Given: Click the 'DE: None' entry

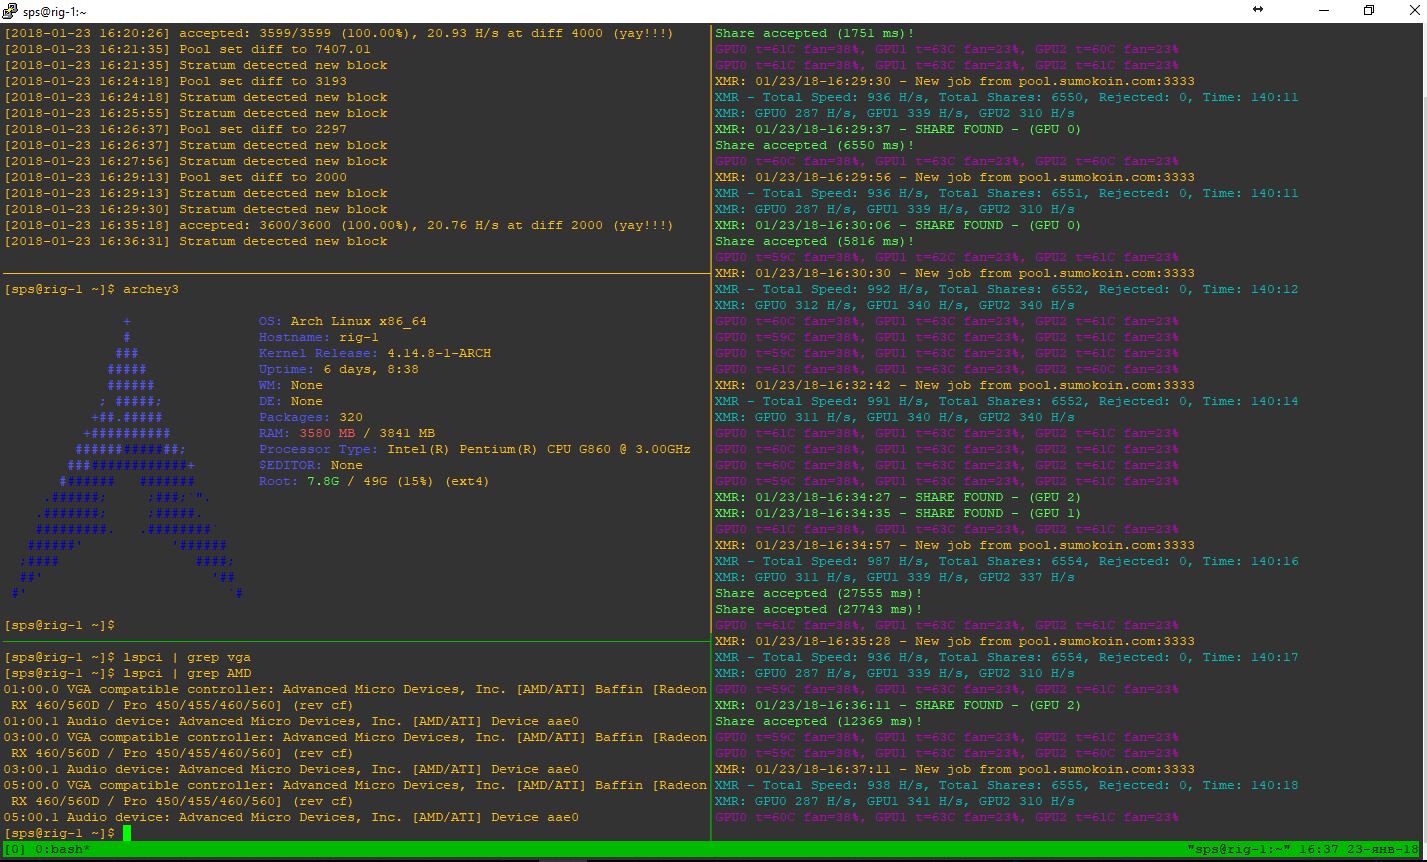Looking at the screenshot, I should [x=291, y=401].
